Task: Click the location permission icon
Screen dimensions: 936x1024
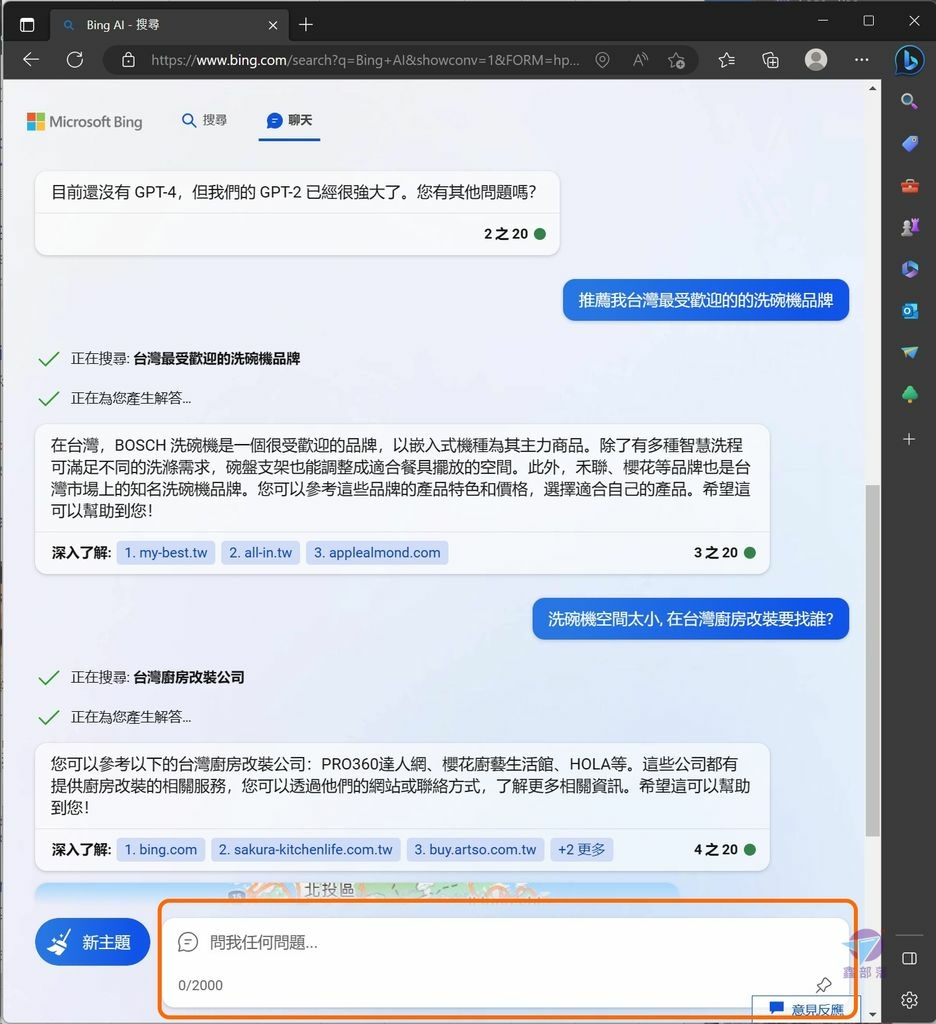Action: tap(602, 60)
